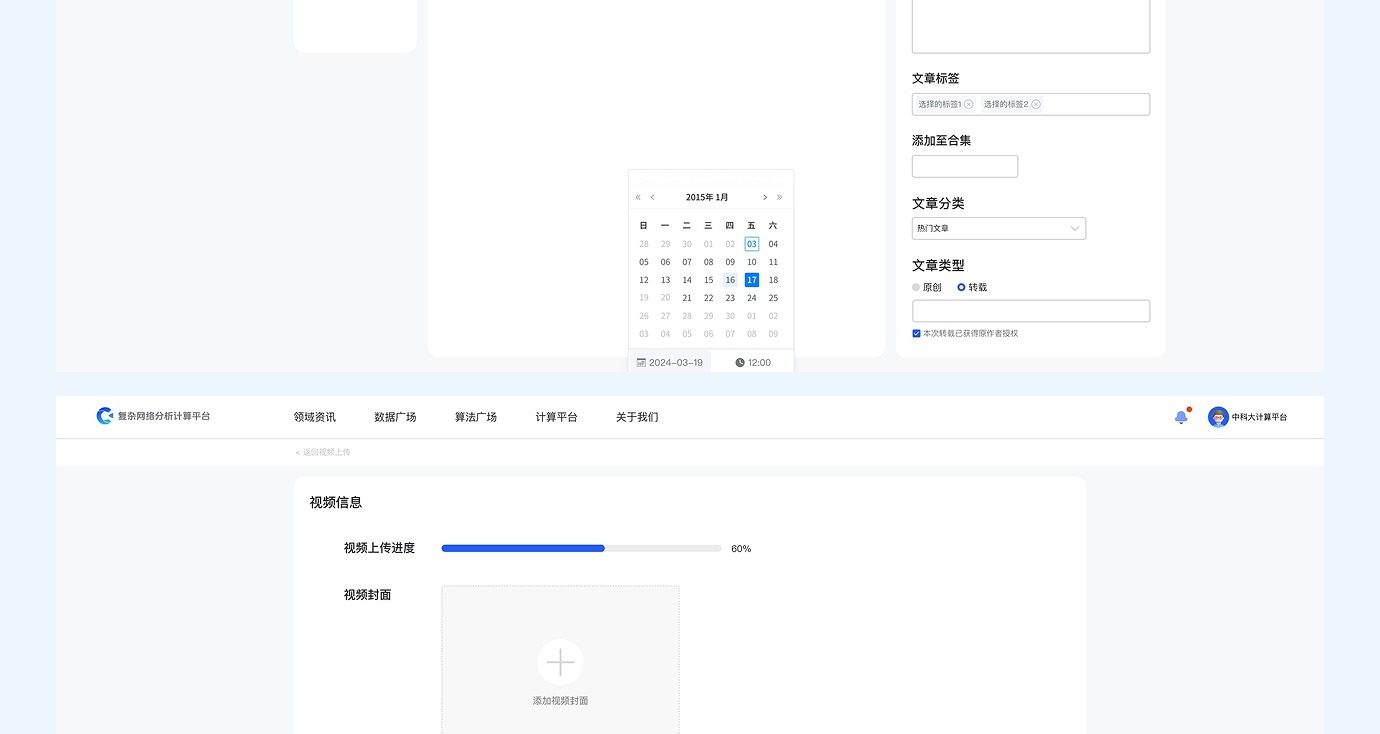
Task: Open the notification bell
Action: click(1182, 417)
